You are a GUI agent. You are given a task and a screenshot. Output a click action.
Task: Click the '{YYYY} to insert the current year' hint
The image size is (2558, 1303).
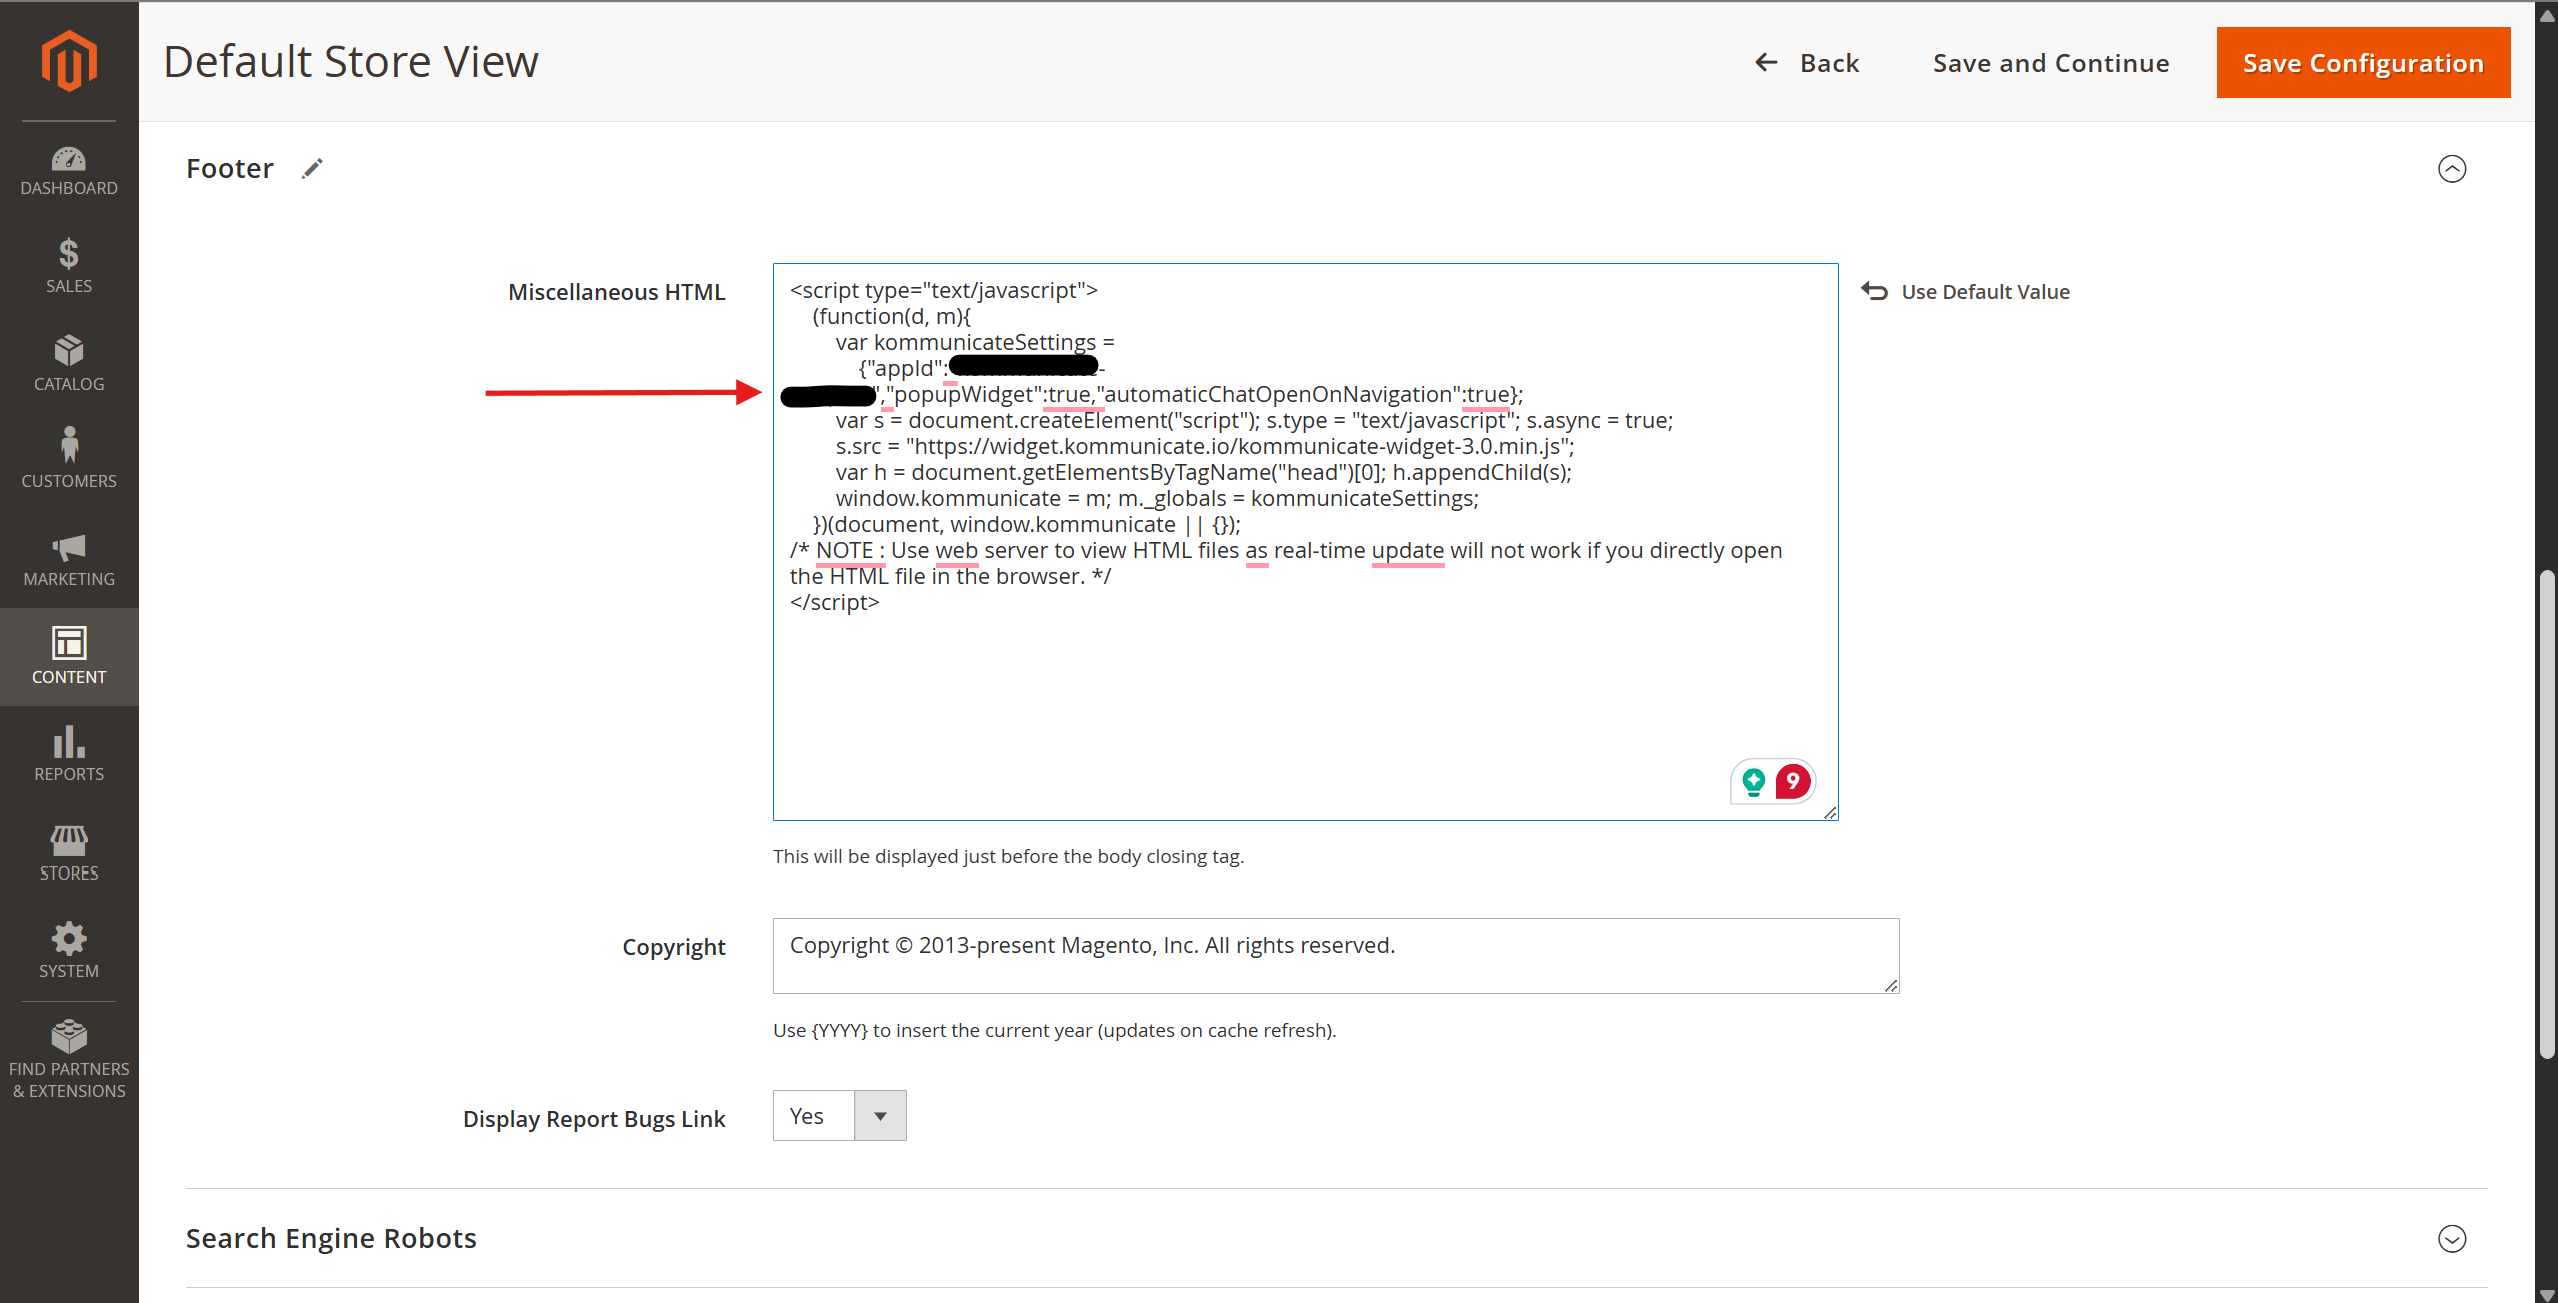[x=1054, y=1030]
